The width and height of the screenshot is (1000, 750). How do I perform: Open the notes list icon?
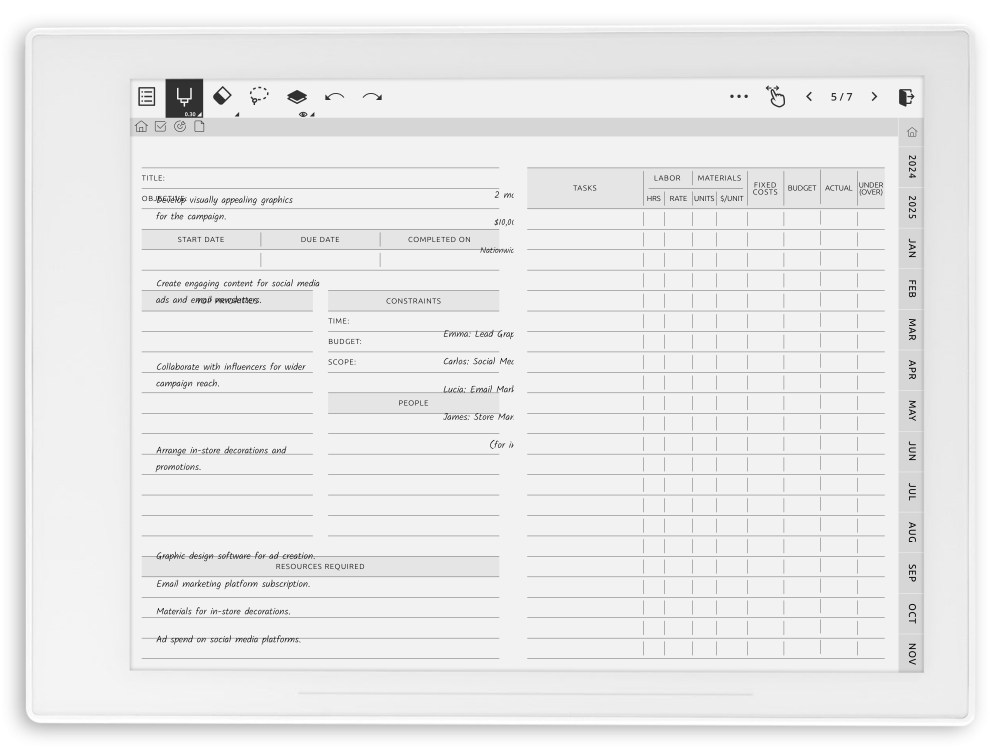click(146, 96)
